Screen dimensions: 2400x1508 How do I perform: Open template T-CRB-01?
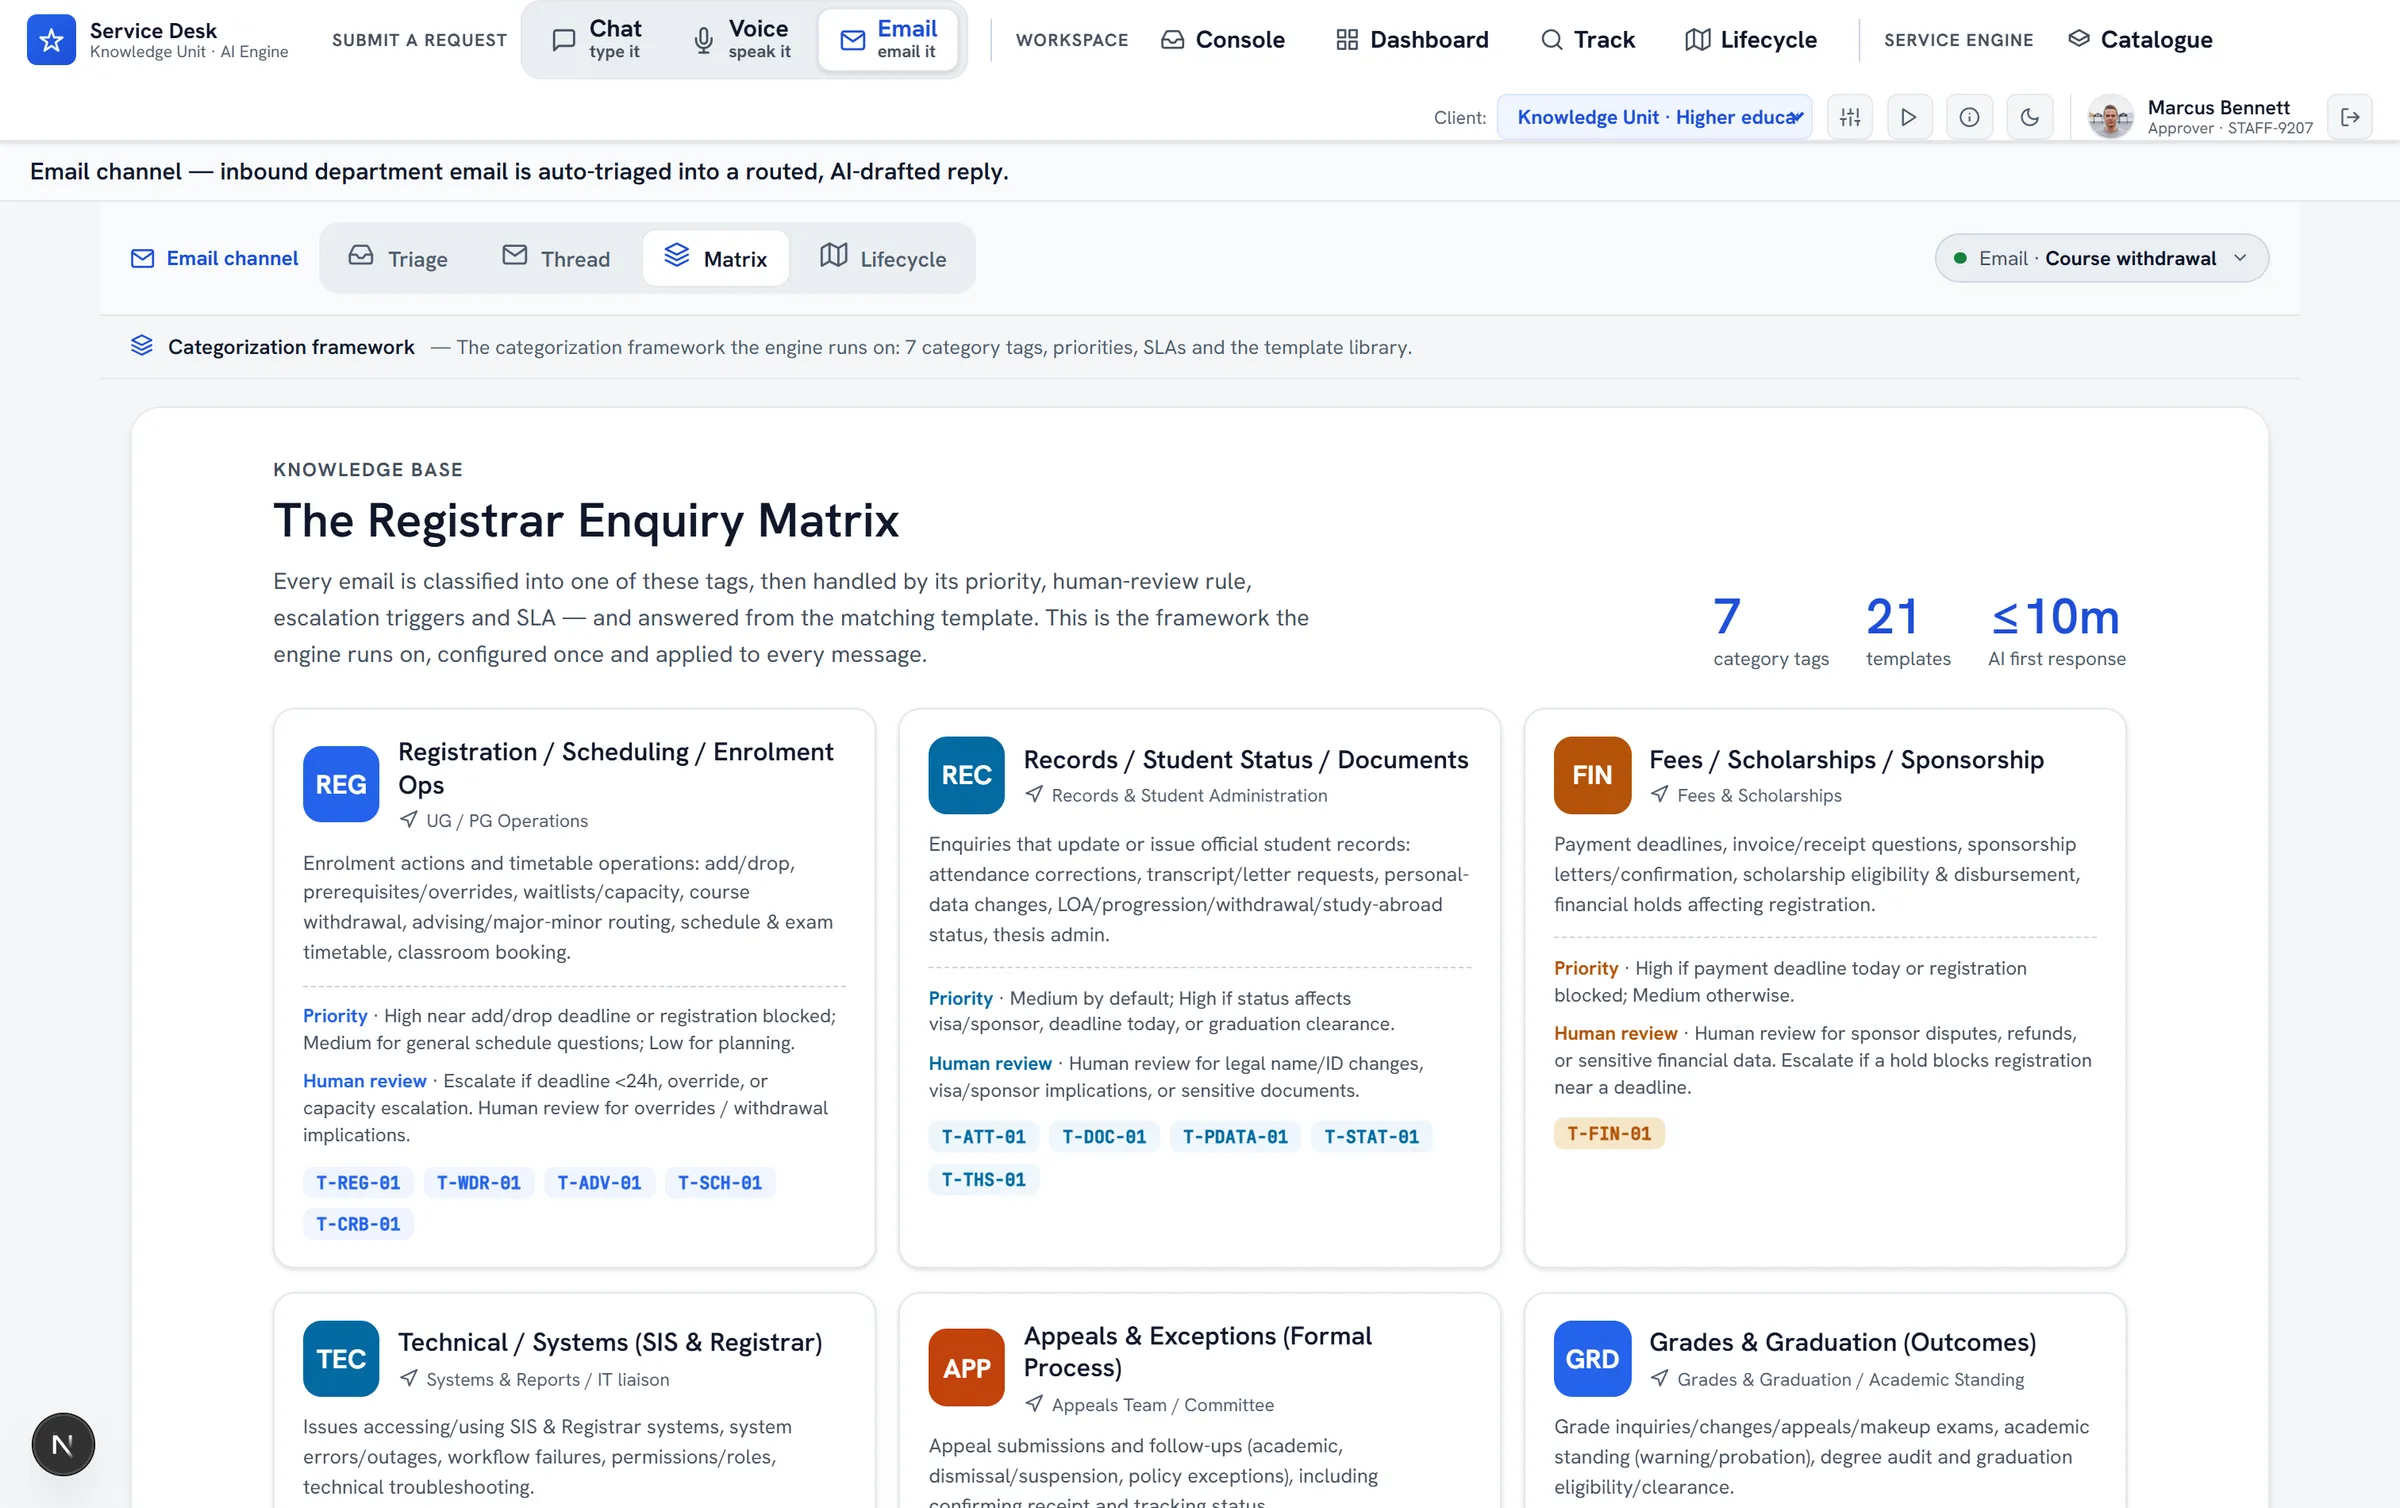pos(358,1224)
